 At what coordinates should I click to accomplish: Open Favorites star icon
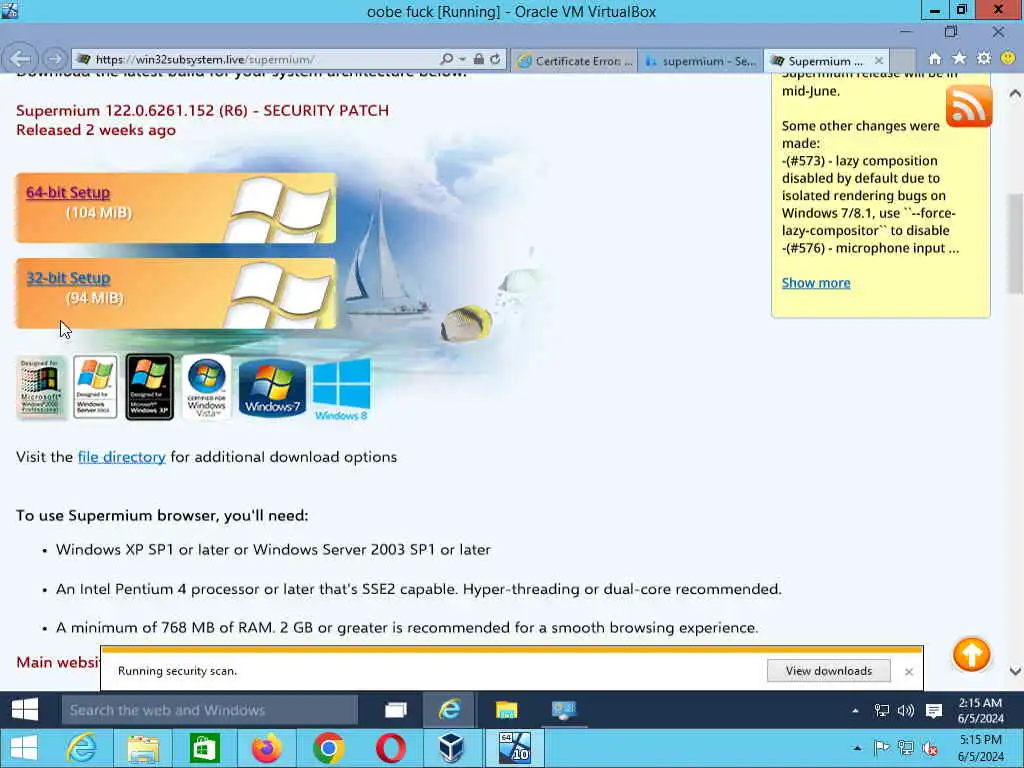pyautogui.click(x=959, y=59)
